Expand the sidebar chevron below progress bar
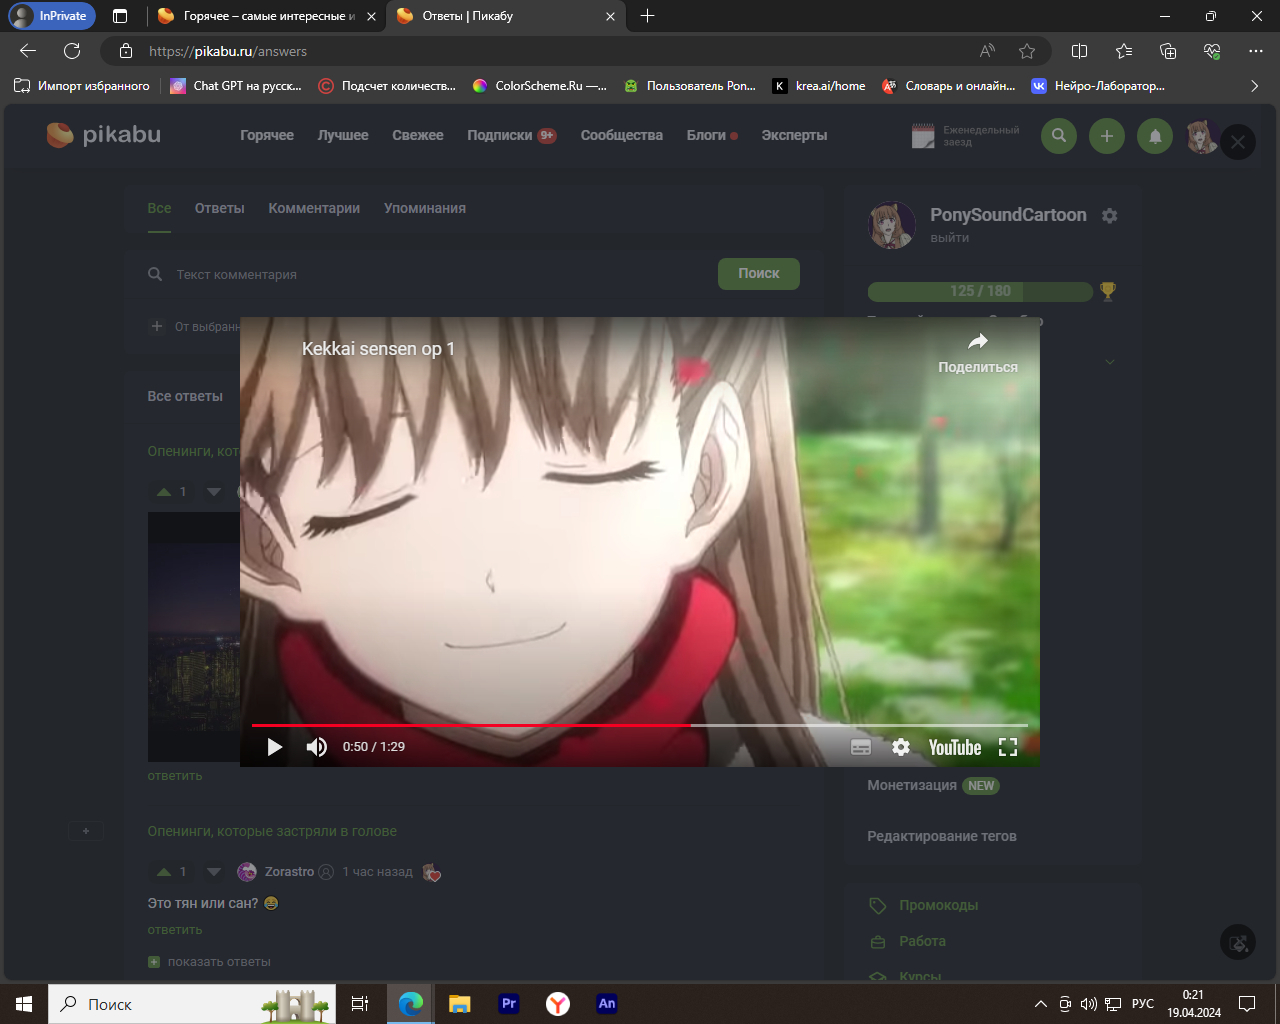 click(1109, 362)
